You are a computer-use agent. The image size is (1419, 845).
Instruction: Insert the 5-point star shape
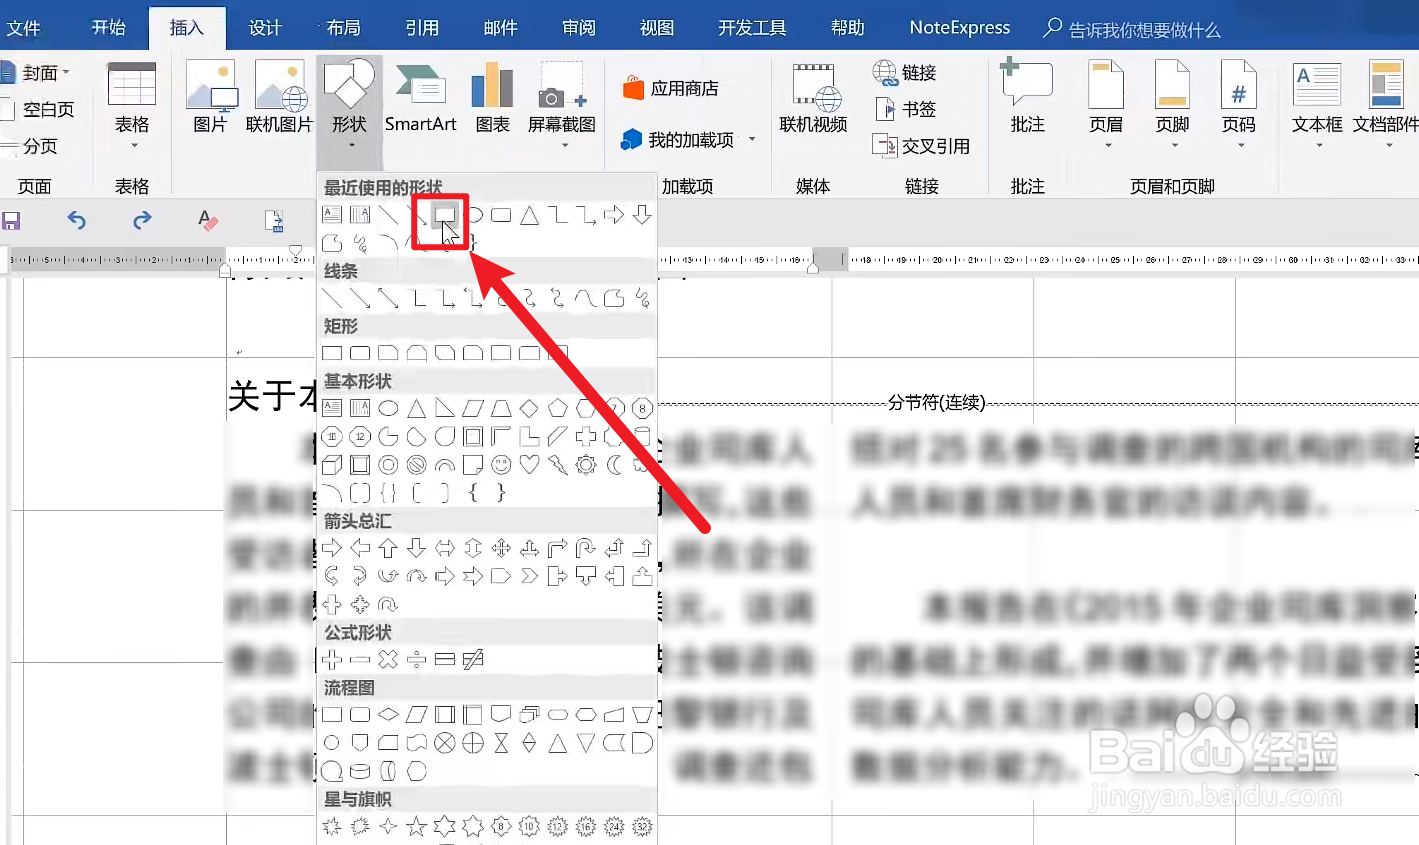pyautogui.click(x=417, y=826)
